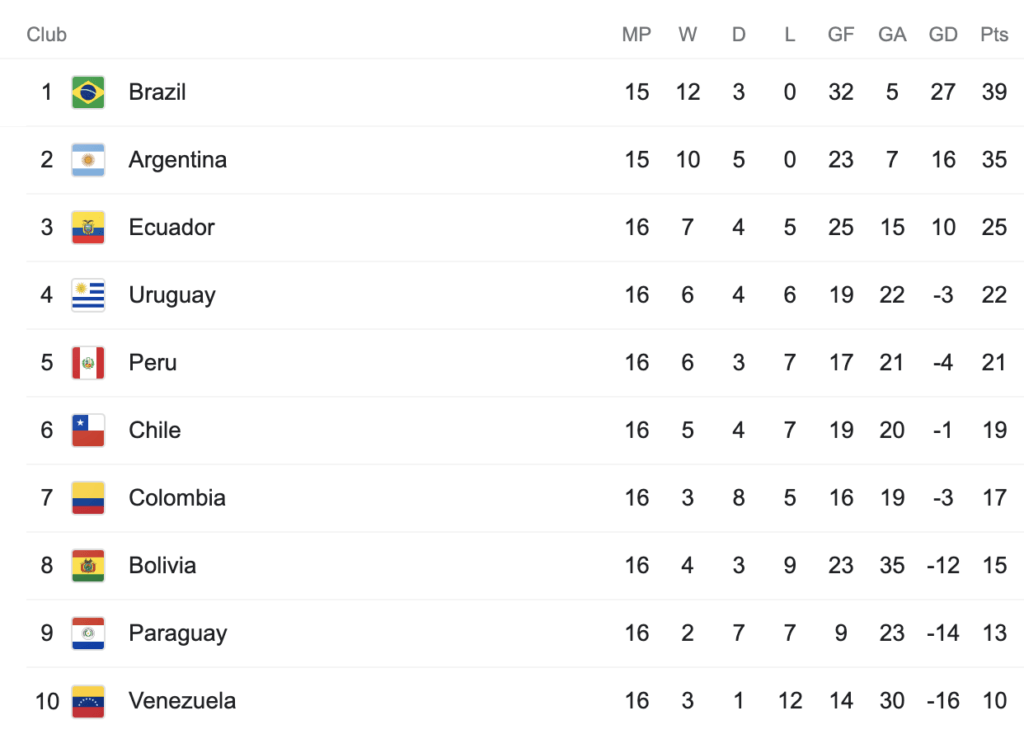1024x739 pixels.
Task: Select the Bolivia flag icon
Action: click(x=88, y=565)
